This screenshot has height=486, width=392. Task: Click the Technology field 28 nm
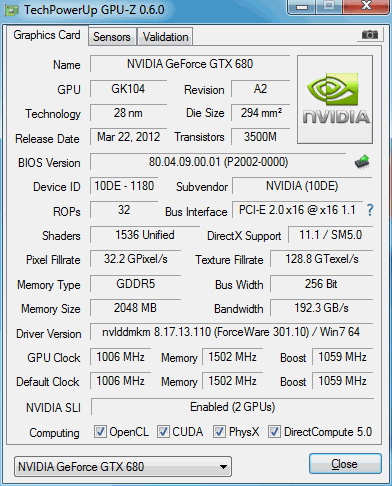click(x=128, y=113)
